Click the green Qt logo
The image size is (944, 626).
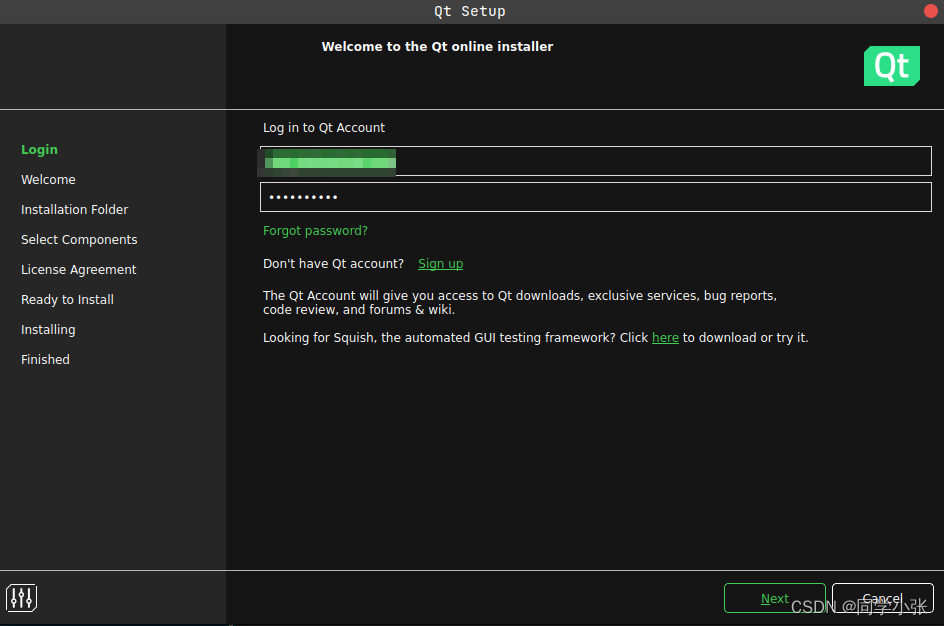tap(892, 66)
